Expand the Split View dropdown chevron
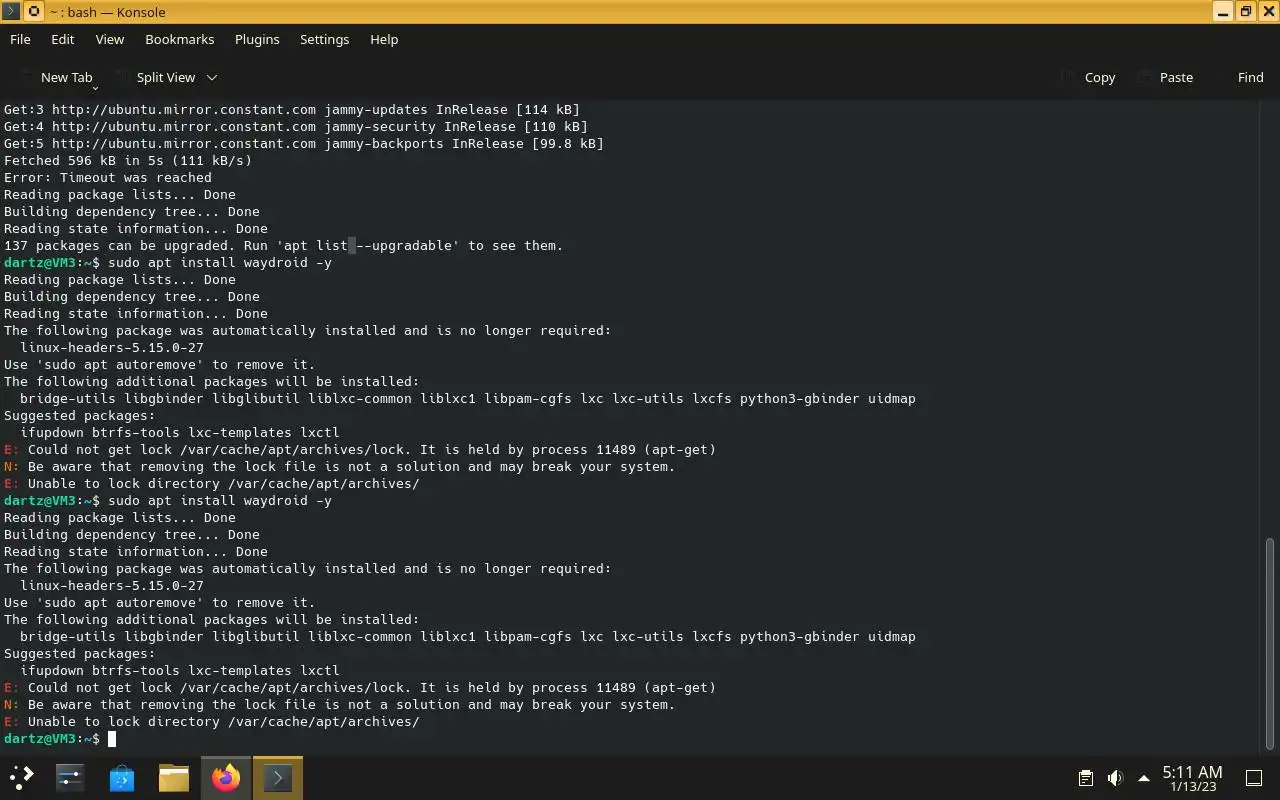1280x800 pixels. tap(212, 77)
